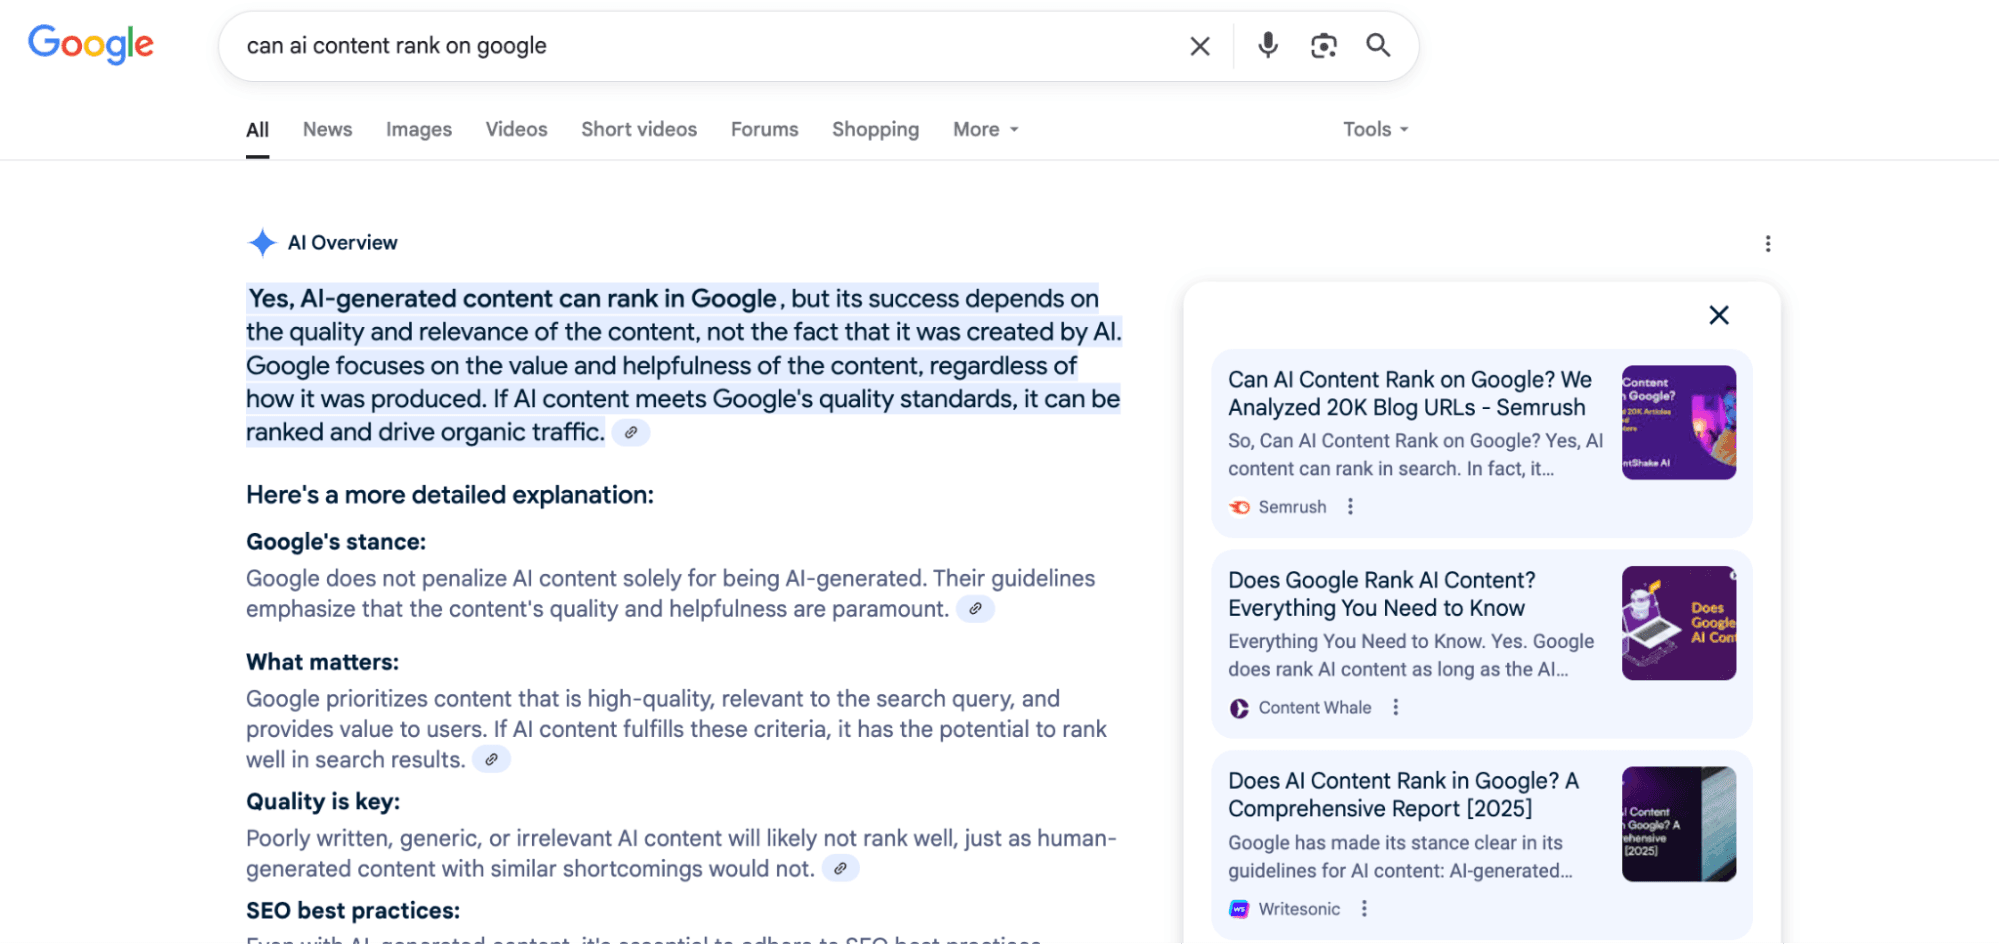This screenshot has width=1999, height=944.
Task: Close the sources side panel
Action: 1718,315
